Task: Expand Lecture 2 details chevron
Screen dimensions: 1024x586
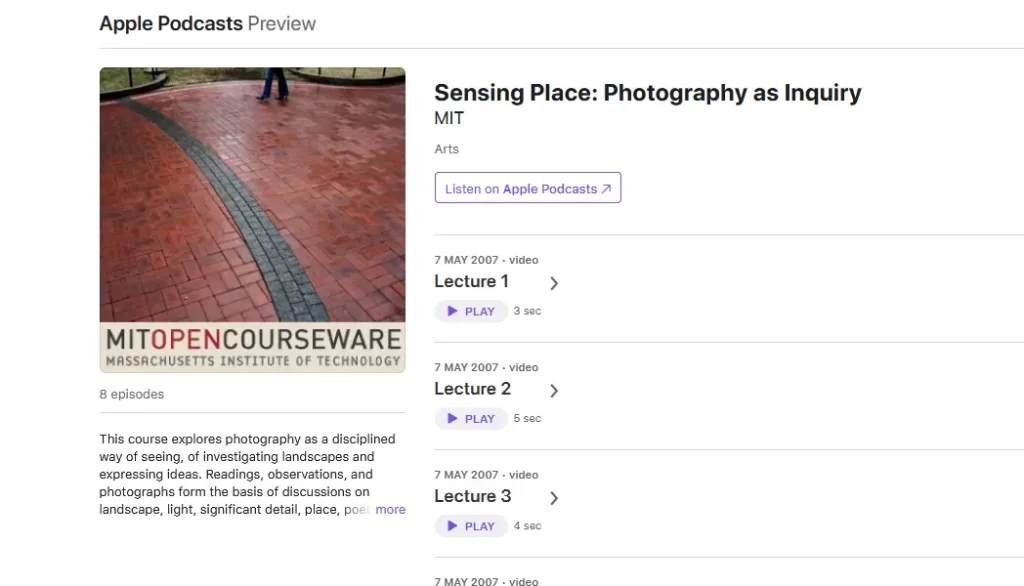Action: coord(554,391)
